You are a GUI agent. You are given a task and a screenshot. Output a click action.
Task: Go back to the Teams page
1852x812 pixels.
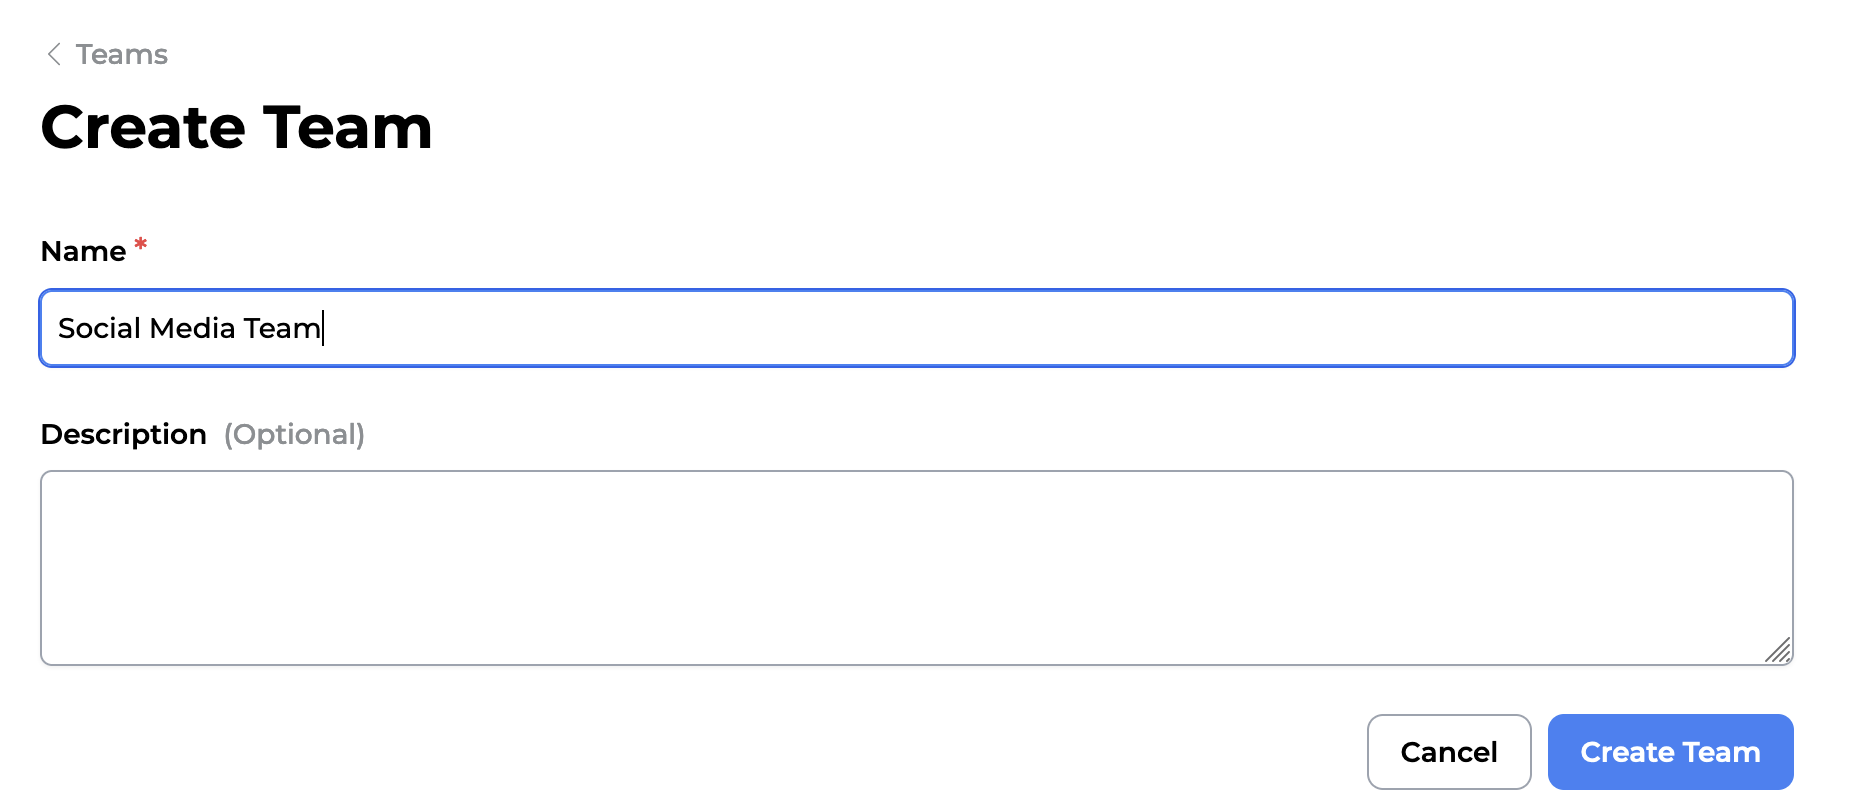click(x=121, y=54)
